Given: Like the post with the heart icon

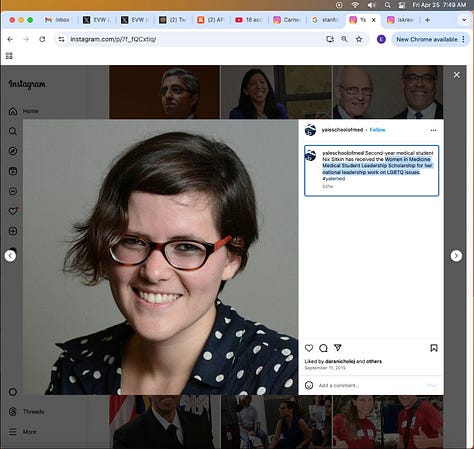Looking at the screenshot, I should click(309, 348).
